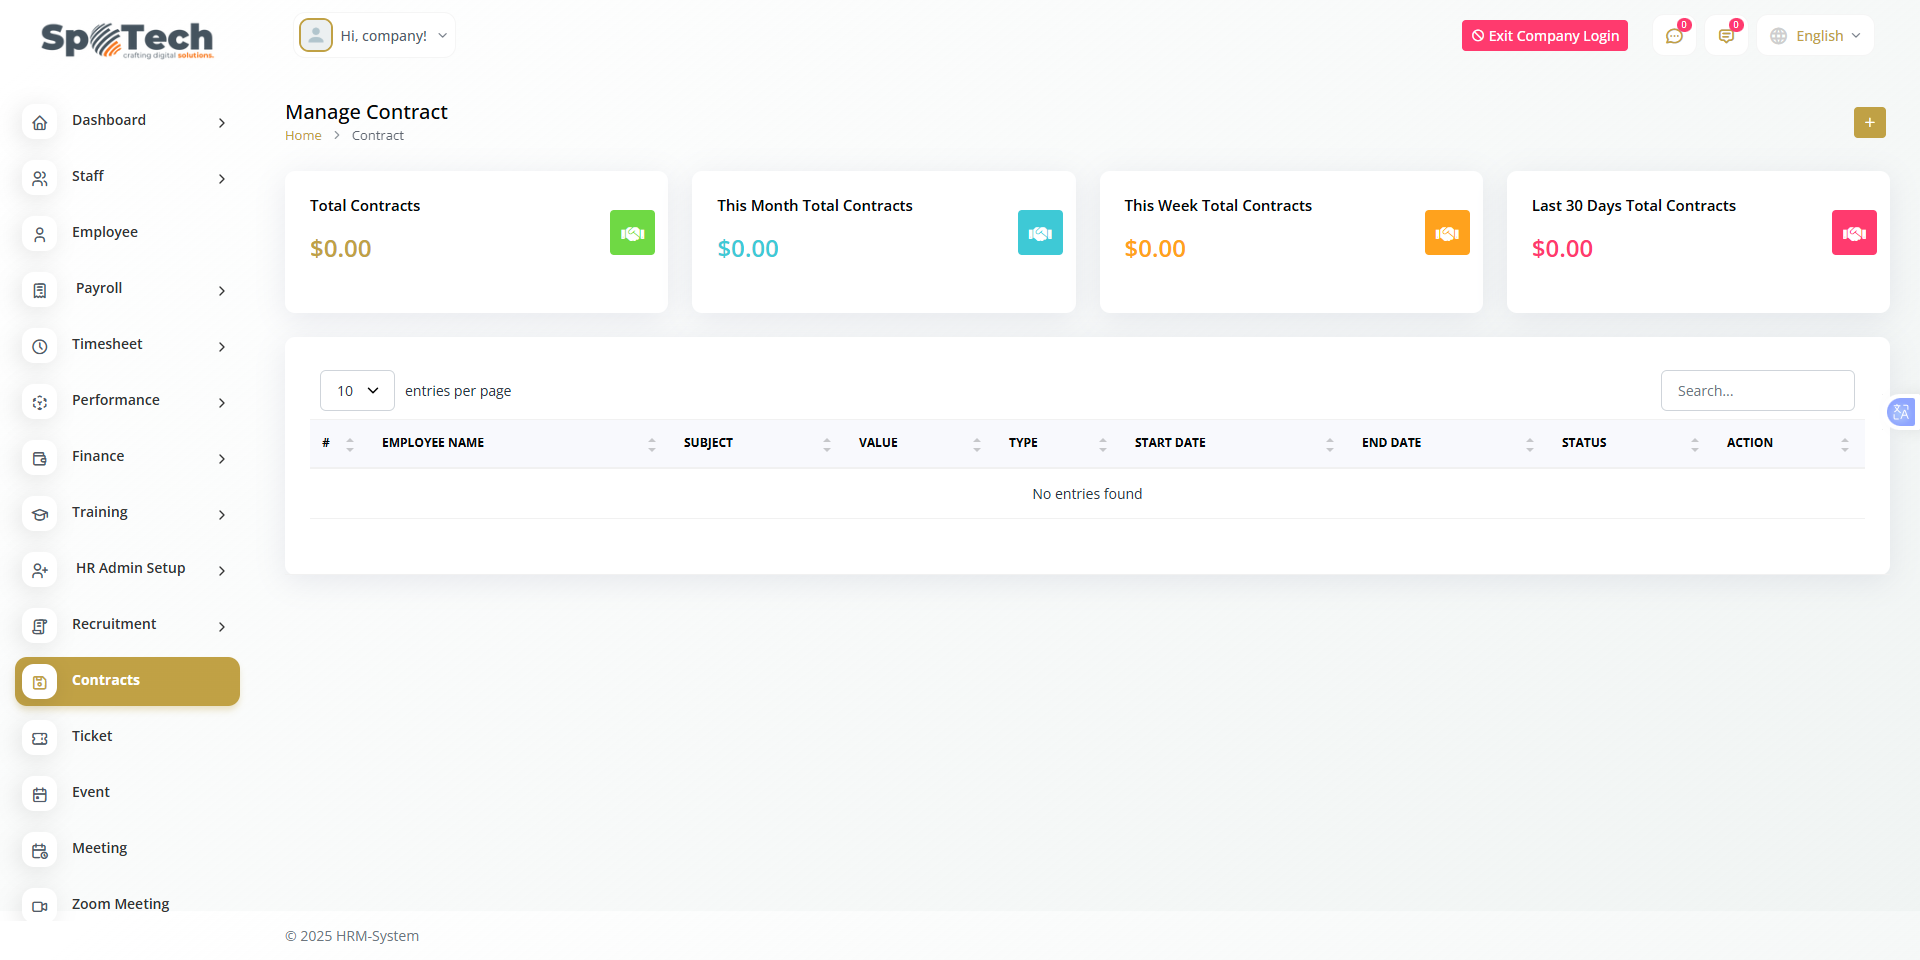Focus the table Search input field
1920x960 pixels.
point(1757,391)
